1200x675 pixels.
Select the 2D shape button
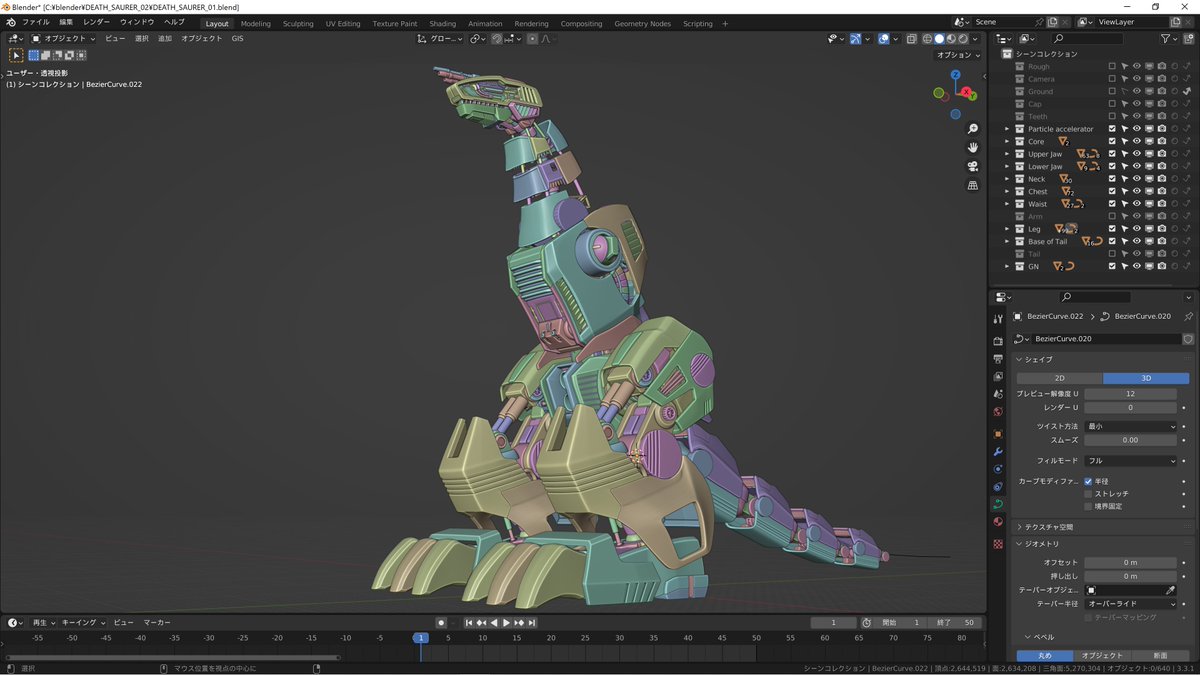(1060, 378)
